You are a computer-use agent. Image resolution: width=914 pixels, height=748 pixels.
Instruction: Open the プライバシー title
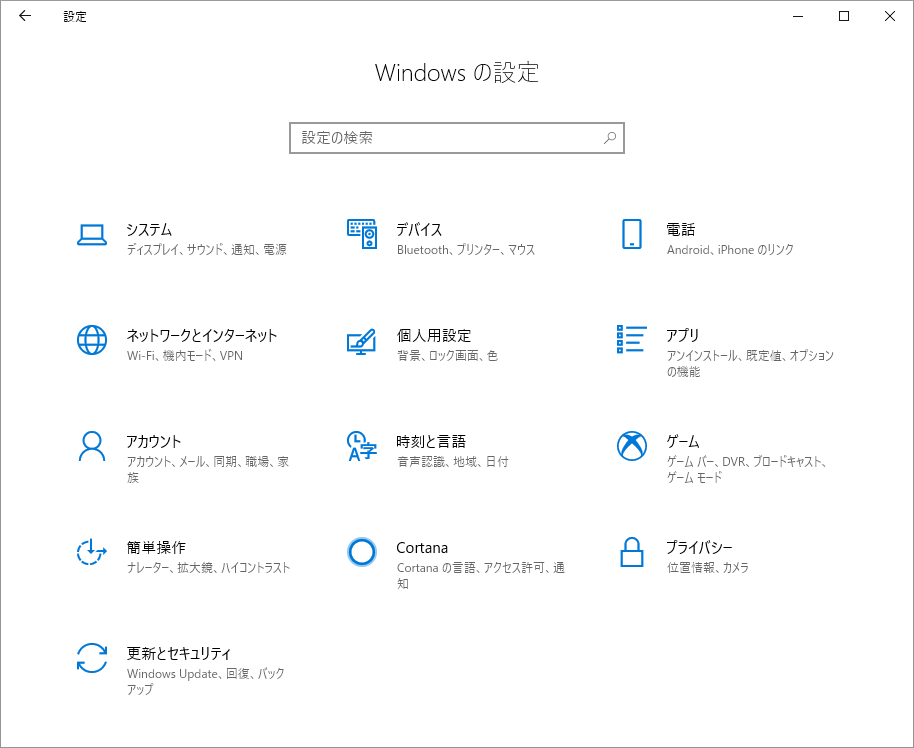pos(699,548)
